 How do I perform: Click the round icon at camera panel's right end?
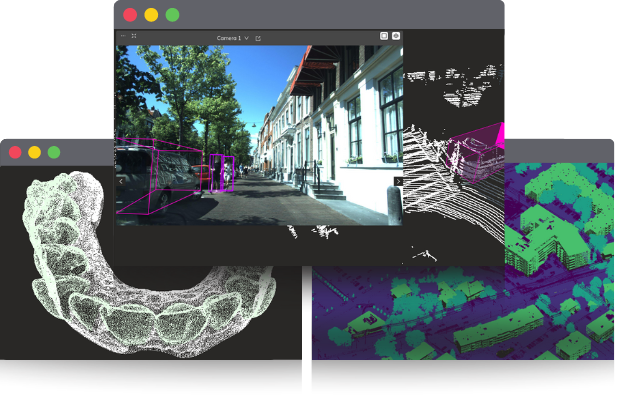point(396,36)
